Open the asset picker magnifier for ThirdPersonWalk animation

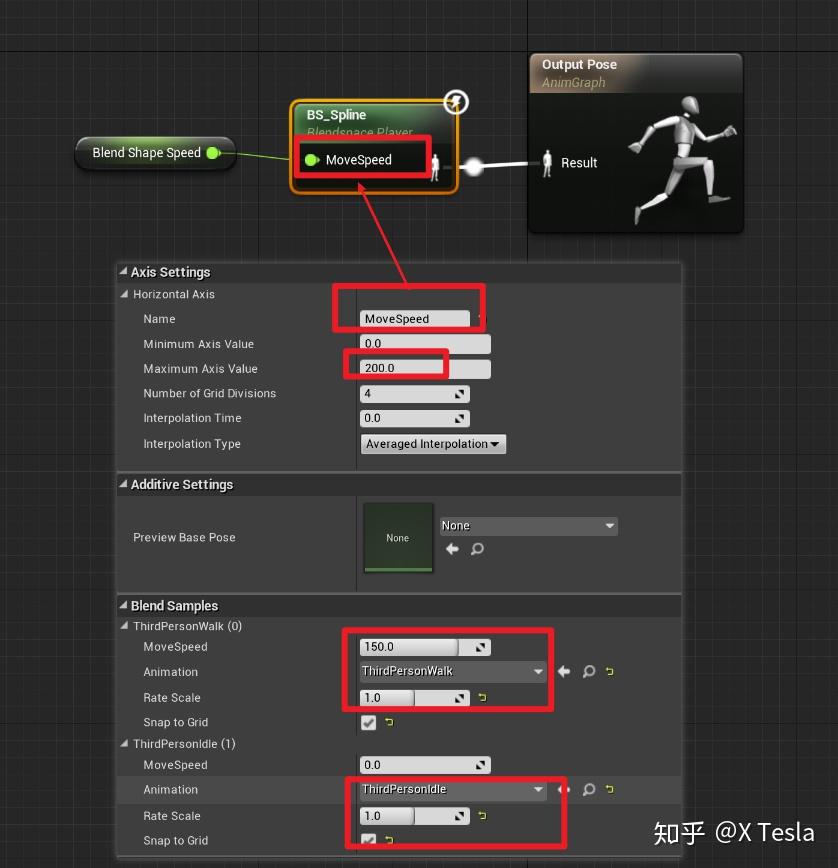pos(588,671)
